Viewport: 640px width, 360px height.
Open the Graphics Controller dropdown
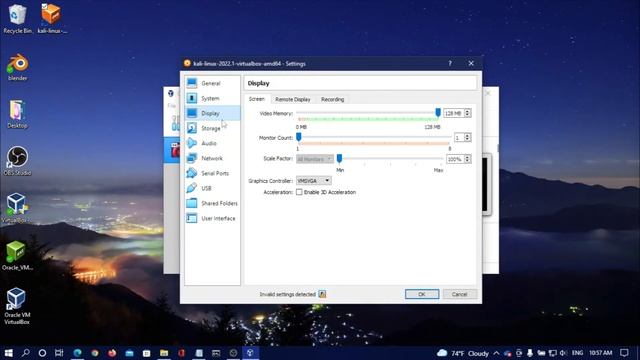tap(313, 180)
